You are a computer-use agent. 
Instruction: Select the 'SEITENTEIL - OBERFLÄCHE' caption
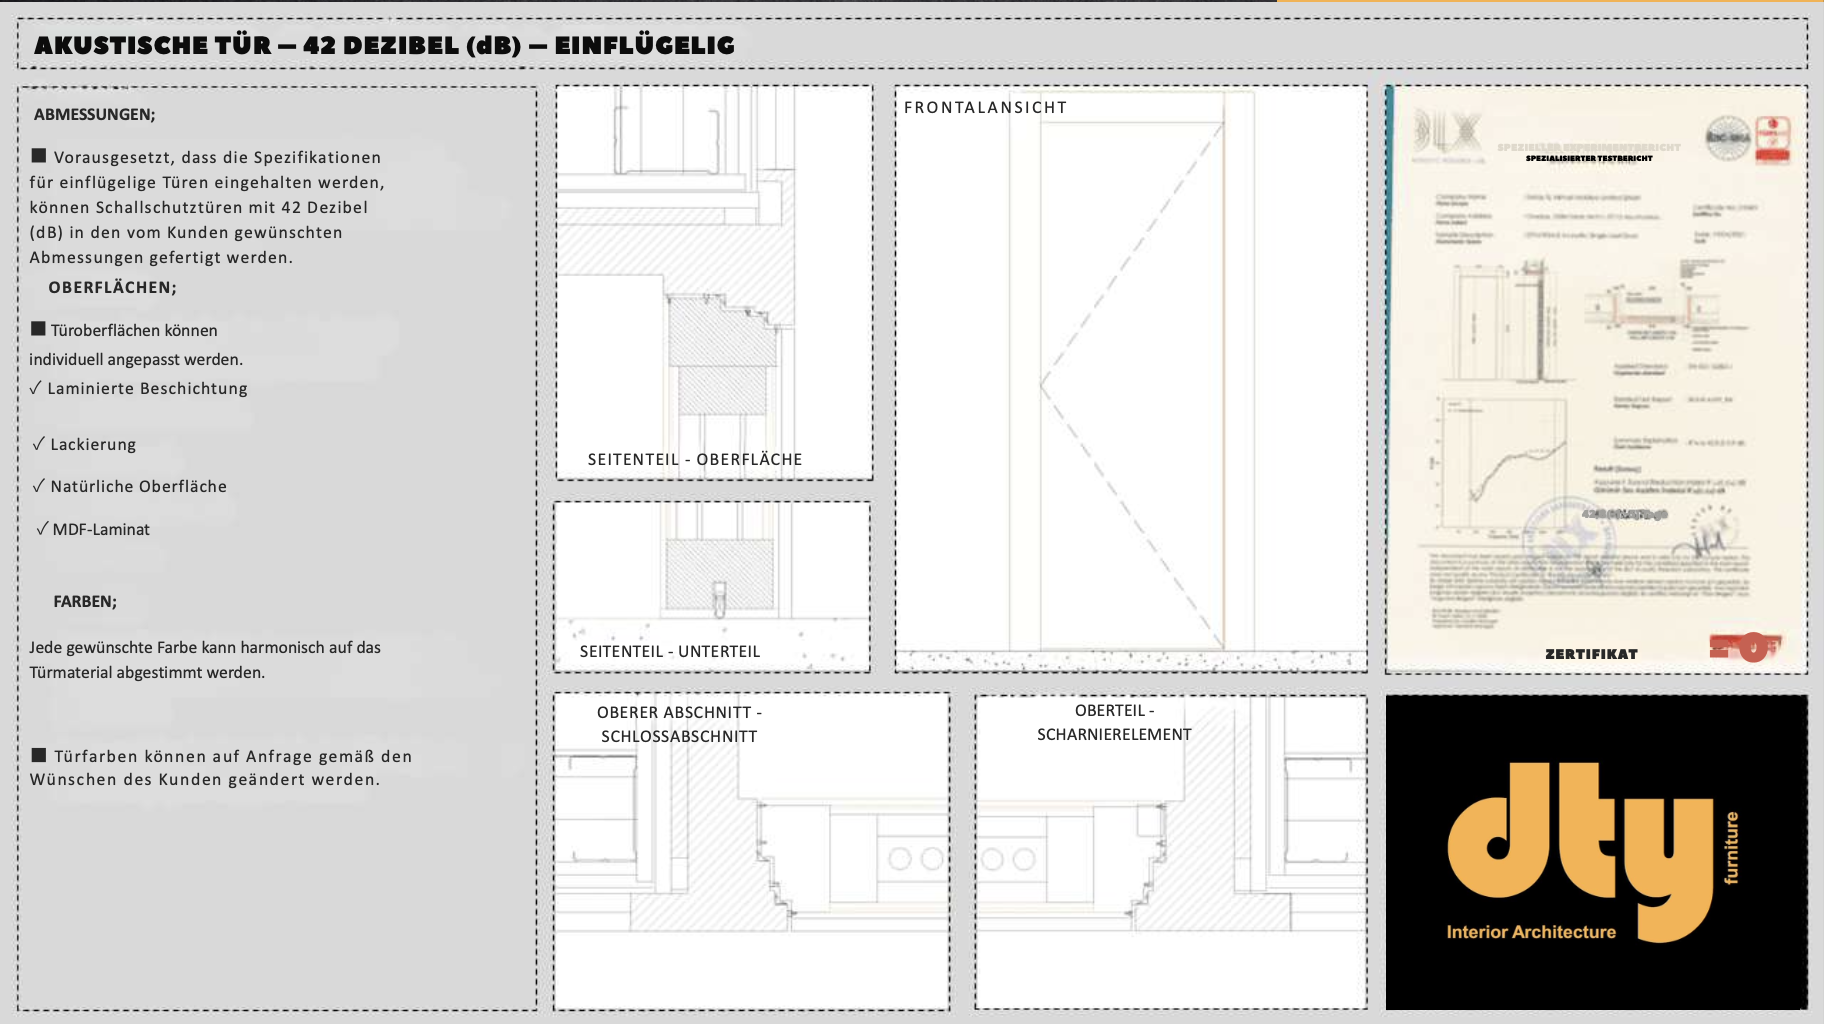695,459
